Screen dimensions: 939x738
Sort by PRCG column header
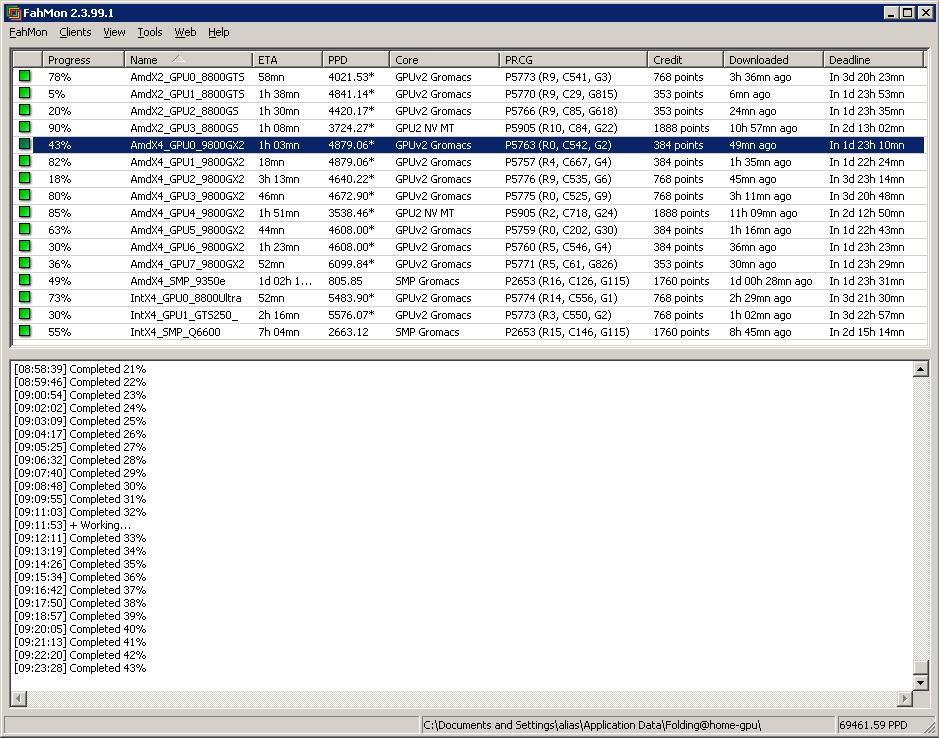click(x=574, y=60)
